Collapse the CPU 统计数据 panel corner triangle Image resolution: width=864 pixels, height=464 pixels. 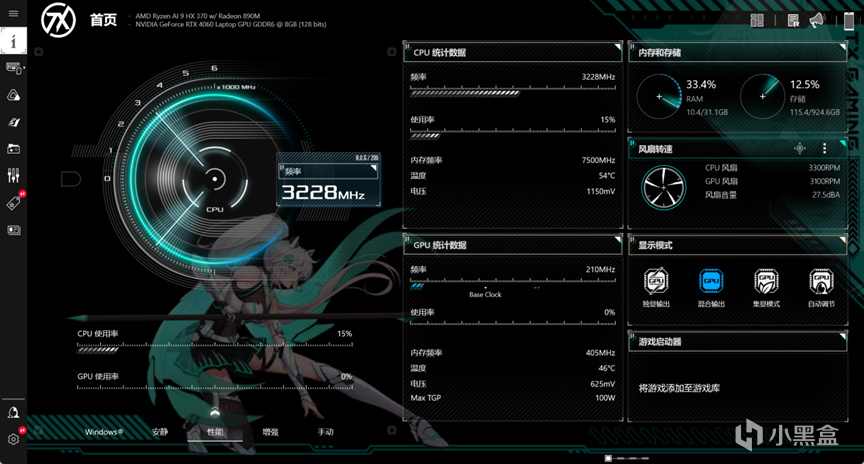pos(618,47)
